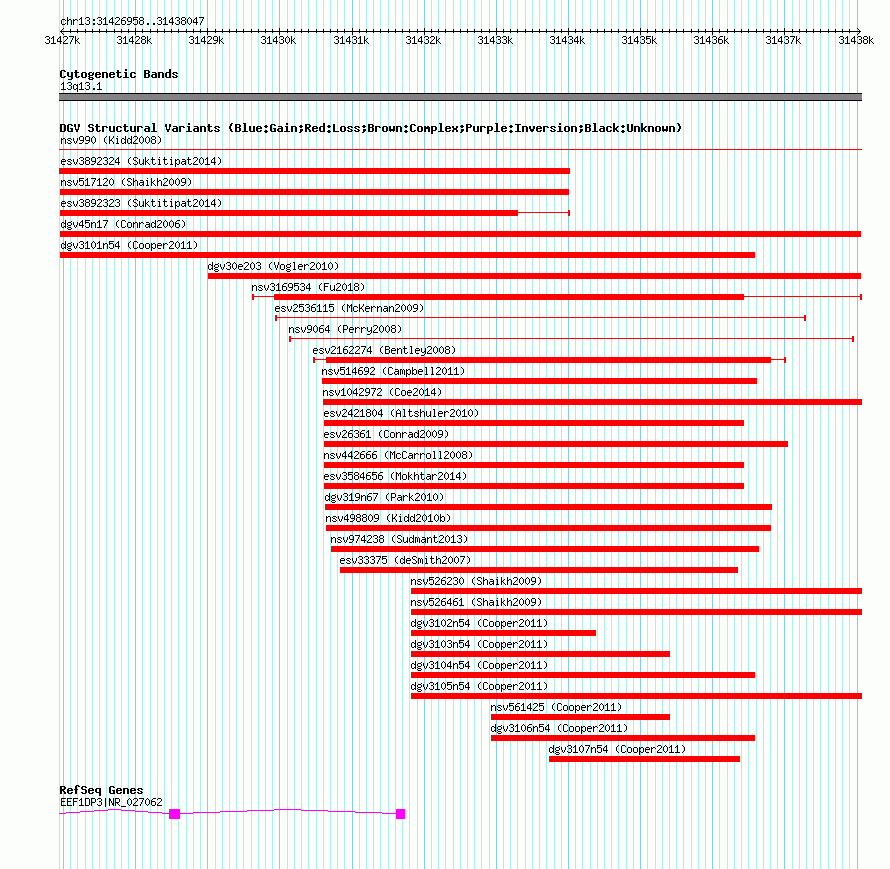890x869 pixels.
Task: Click nsv498809 (Kidd2010b) variant label
Action: point(388,518)
